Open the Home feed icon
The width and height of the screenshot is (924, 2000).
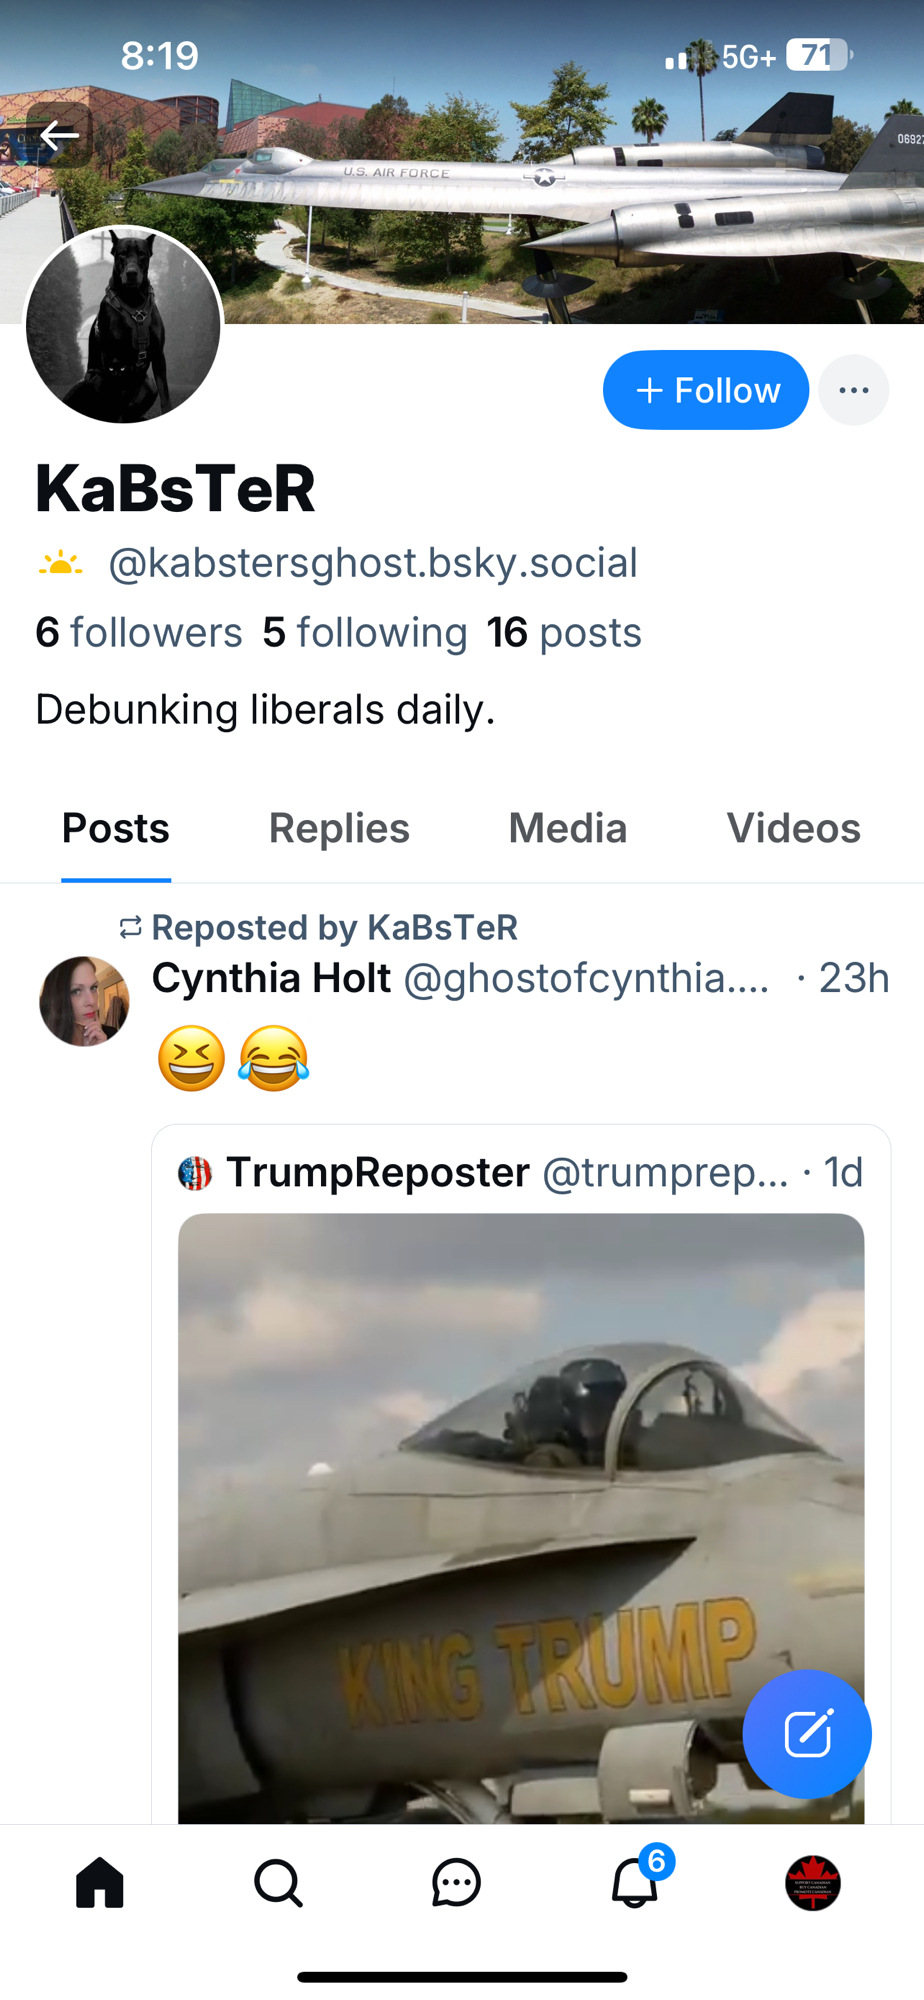(100, 1883)
